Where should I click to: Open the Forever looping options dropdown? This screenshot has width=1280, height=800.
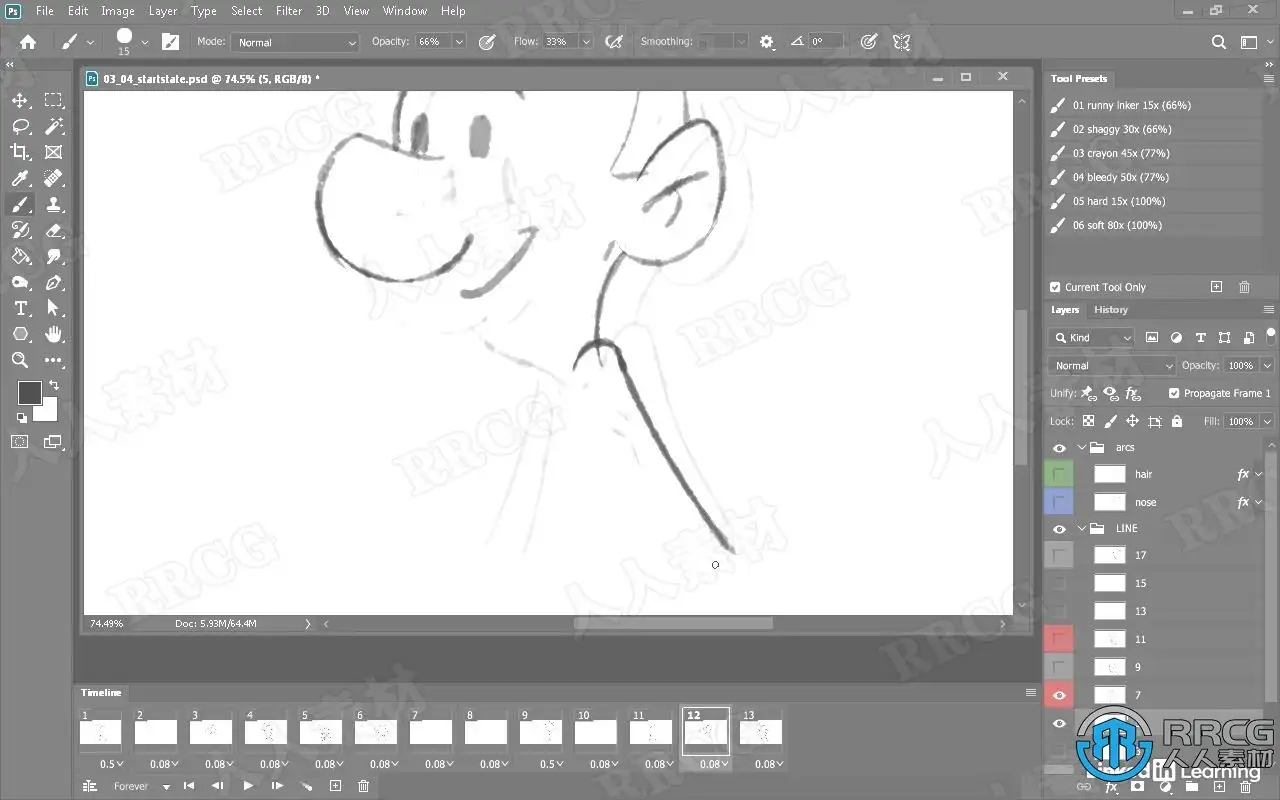[140, 786]
